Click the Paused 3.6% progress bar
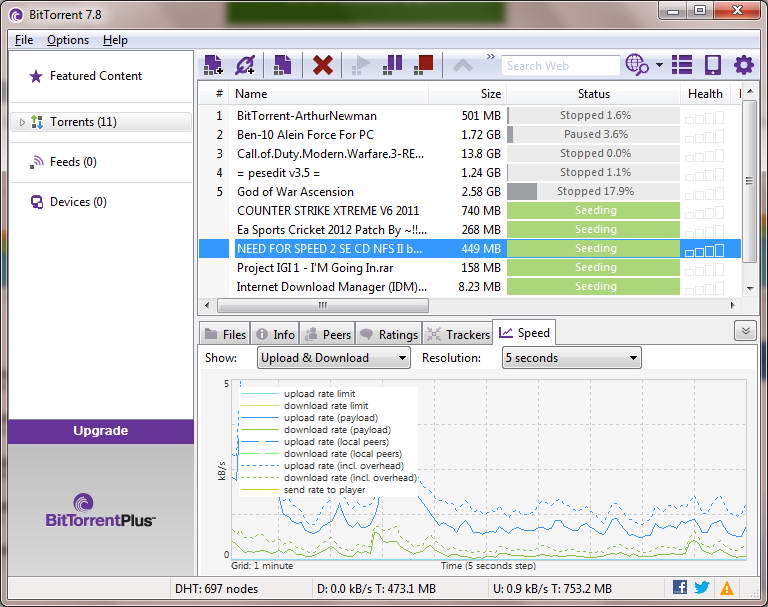Screen dimensions: 768x607 point(594,134)
